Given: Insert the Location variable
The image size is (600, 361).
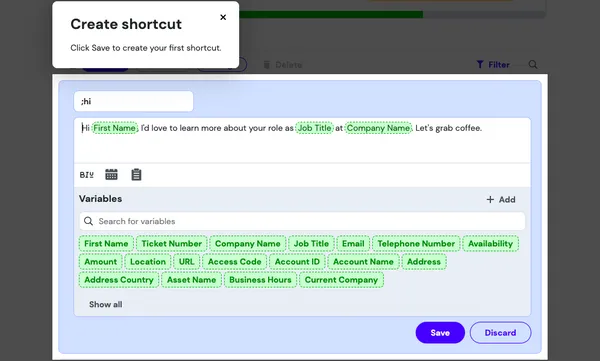Looking at the screenshot, I should pos(148,261).
